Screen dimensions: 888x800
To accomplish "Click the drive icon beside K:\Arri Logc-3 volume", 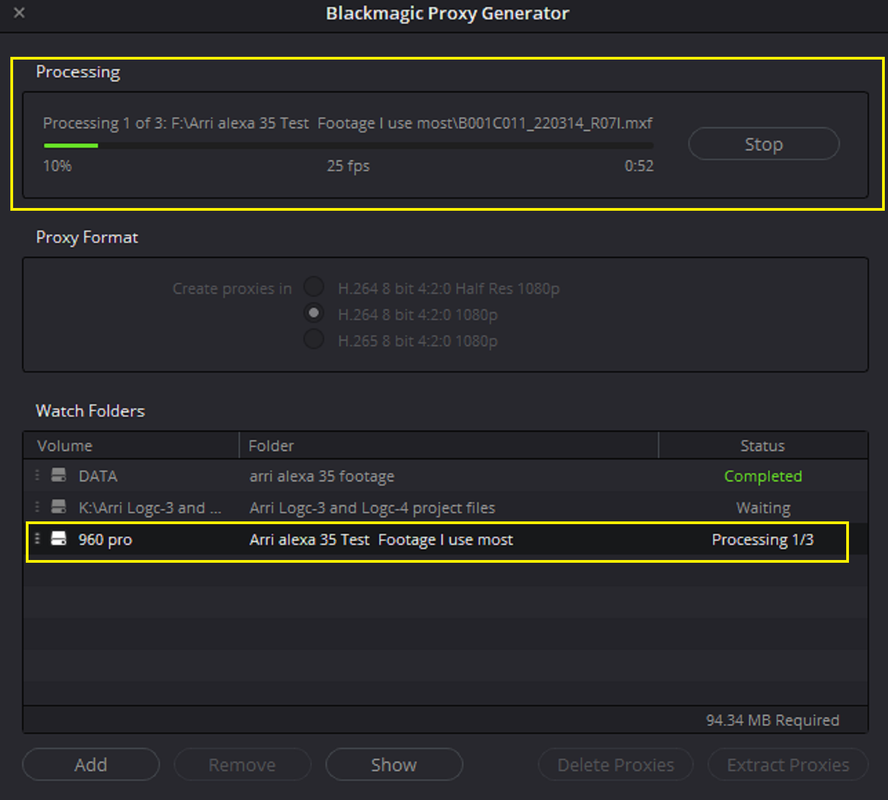I will coord(59,507).
